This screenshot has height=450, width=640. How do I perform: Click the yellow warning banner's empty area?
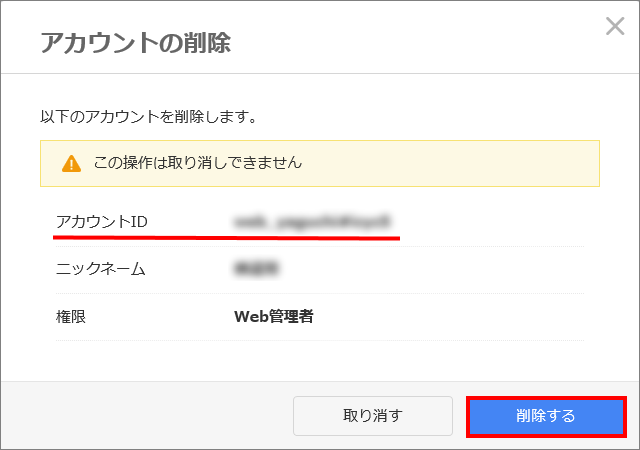(x=449, y=163)
